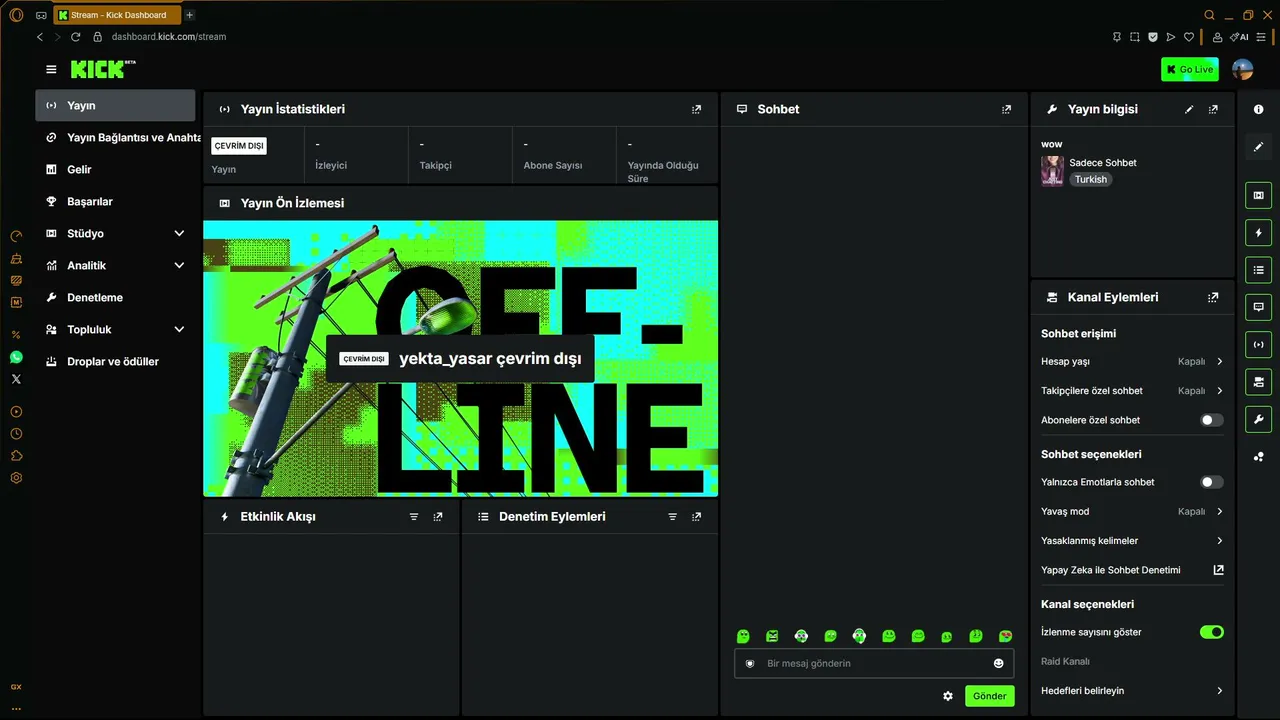
Task: Open Yapay Zeka ile Sohbet Denetimi external link
Action: click(x=1218, y=570)
